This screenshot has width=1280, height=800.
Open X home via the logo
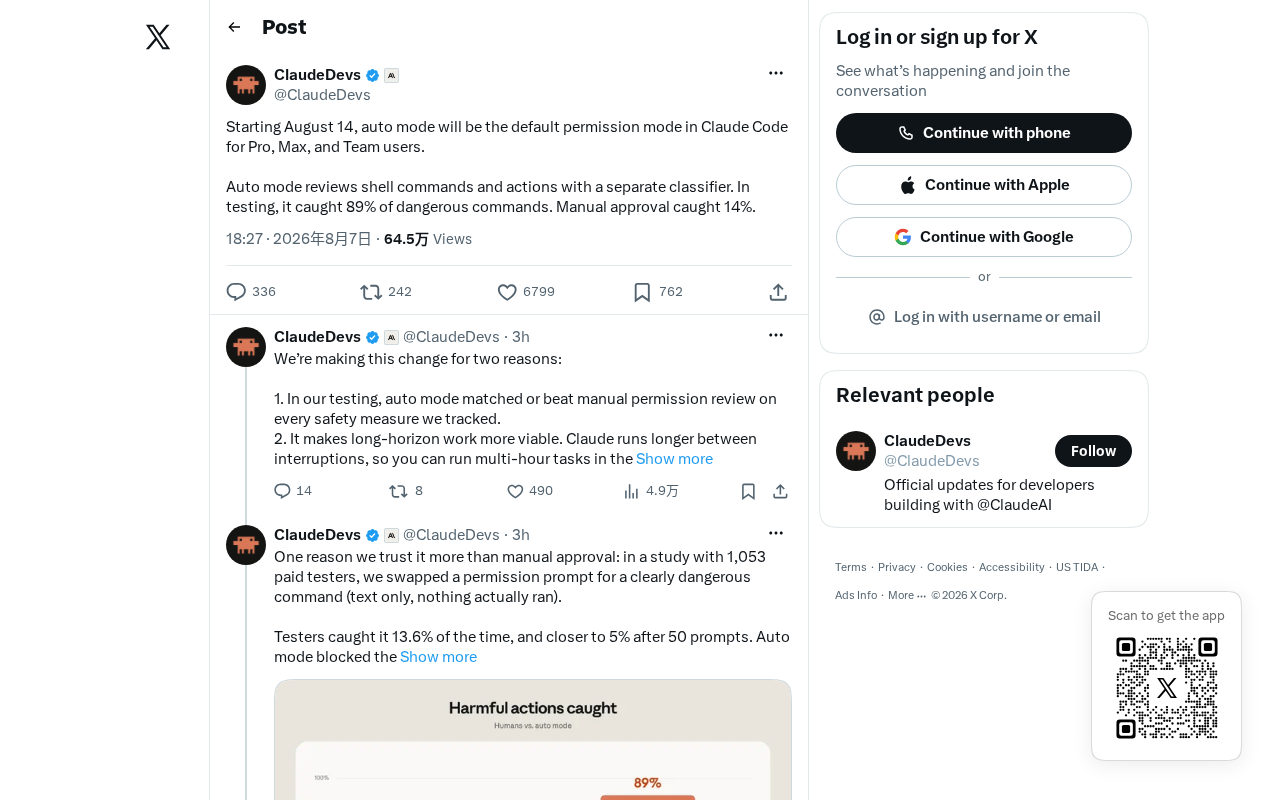158,37
